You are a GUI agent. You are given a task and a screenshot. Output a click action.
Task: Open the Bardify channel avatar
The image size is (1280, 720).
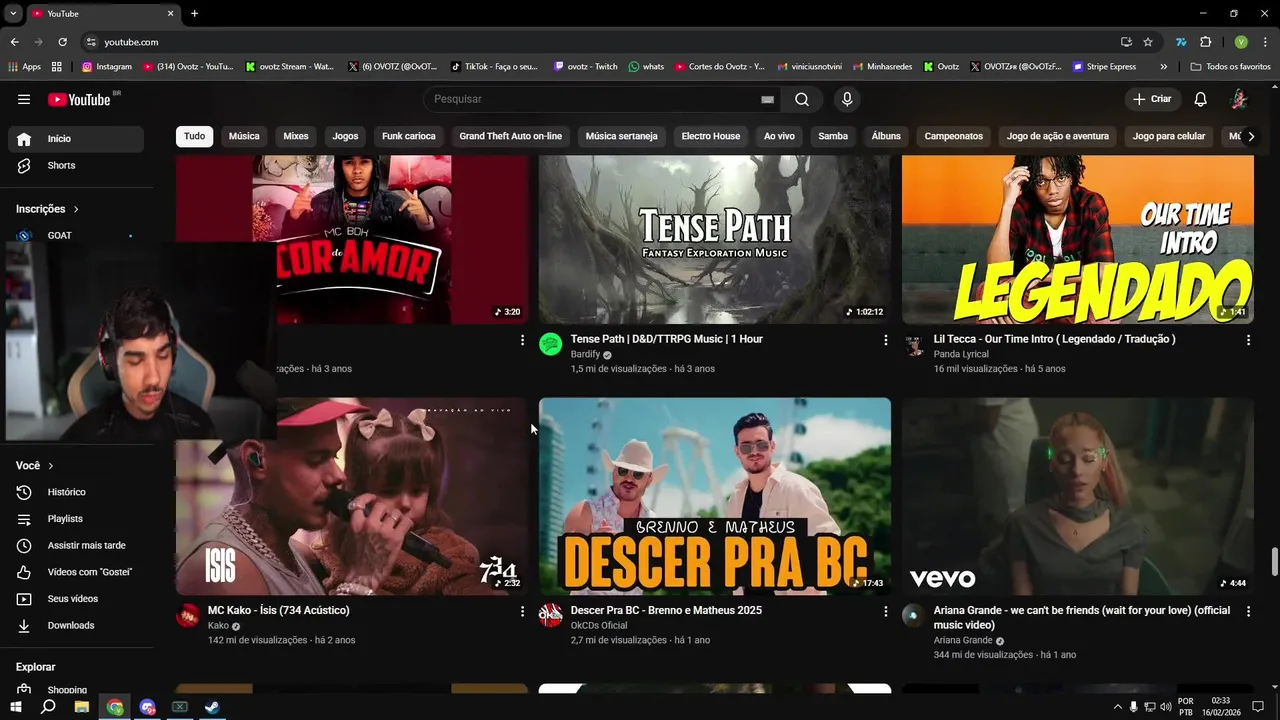coord(551,345)
